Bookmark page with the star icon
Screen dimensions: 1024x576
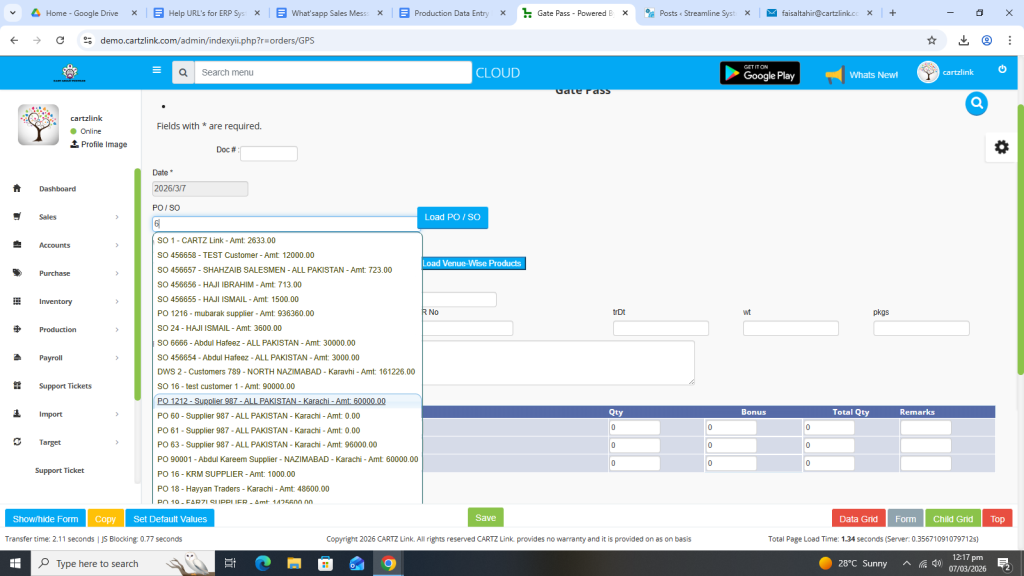click(x=931, y=40)
